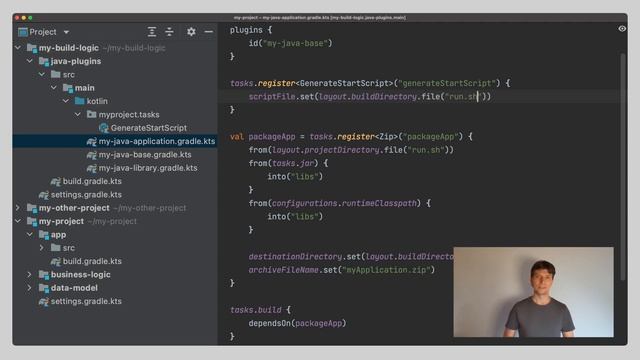
Task: Click the my-java-library.gradle.kts Gradle icon
Action: pos(91,168)
